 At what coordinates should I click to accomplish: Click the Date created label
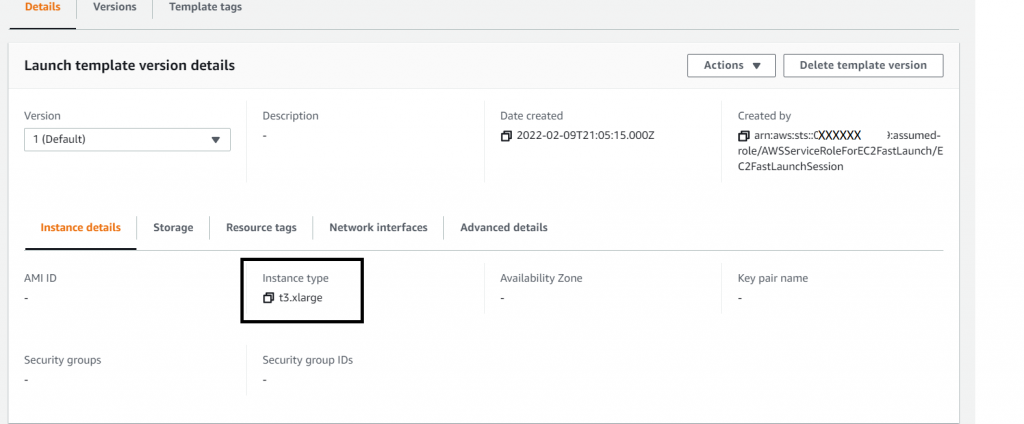[531, 116]
